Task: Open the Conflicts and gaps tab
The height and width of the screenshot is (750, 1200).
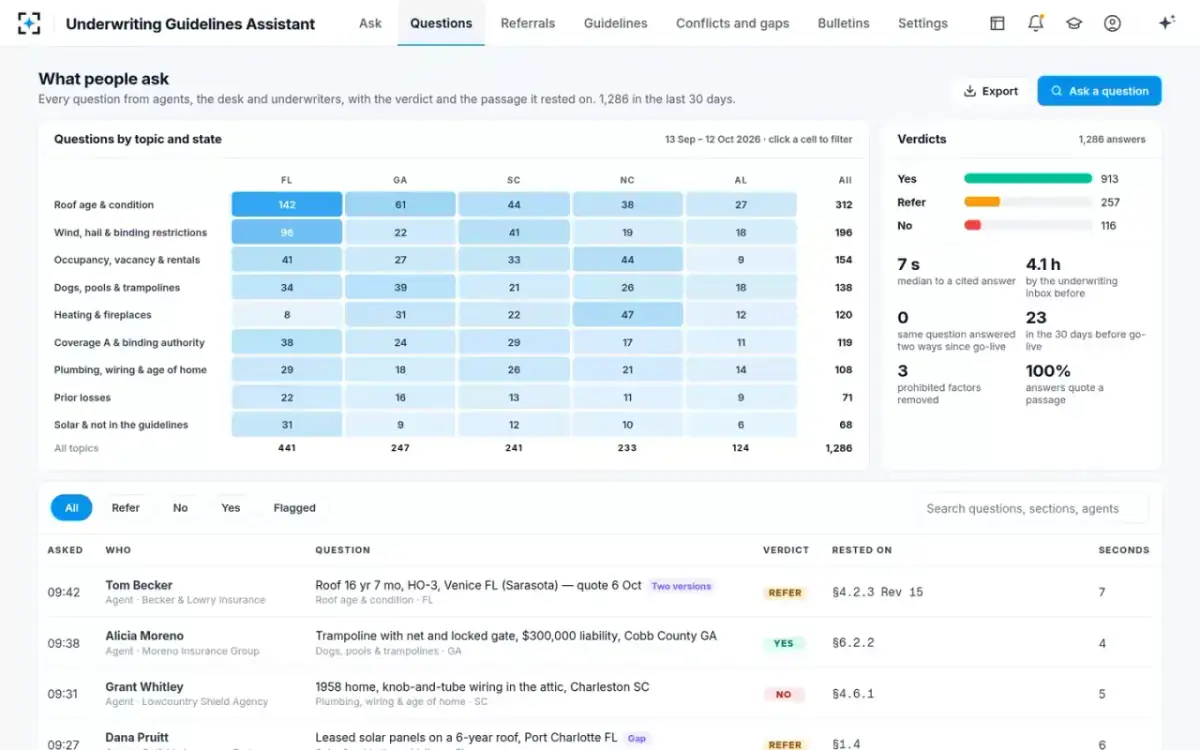Action: (x=732, y=23)
